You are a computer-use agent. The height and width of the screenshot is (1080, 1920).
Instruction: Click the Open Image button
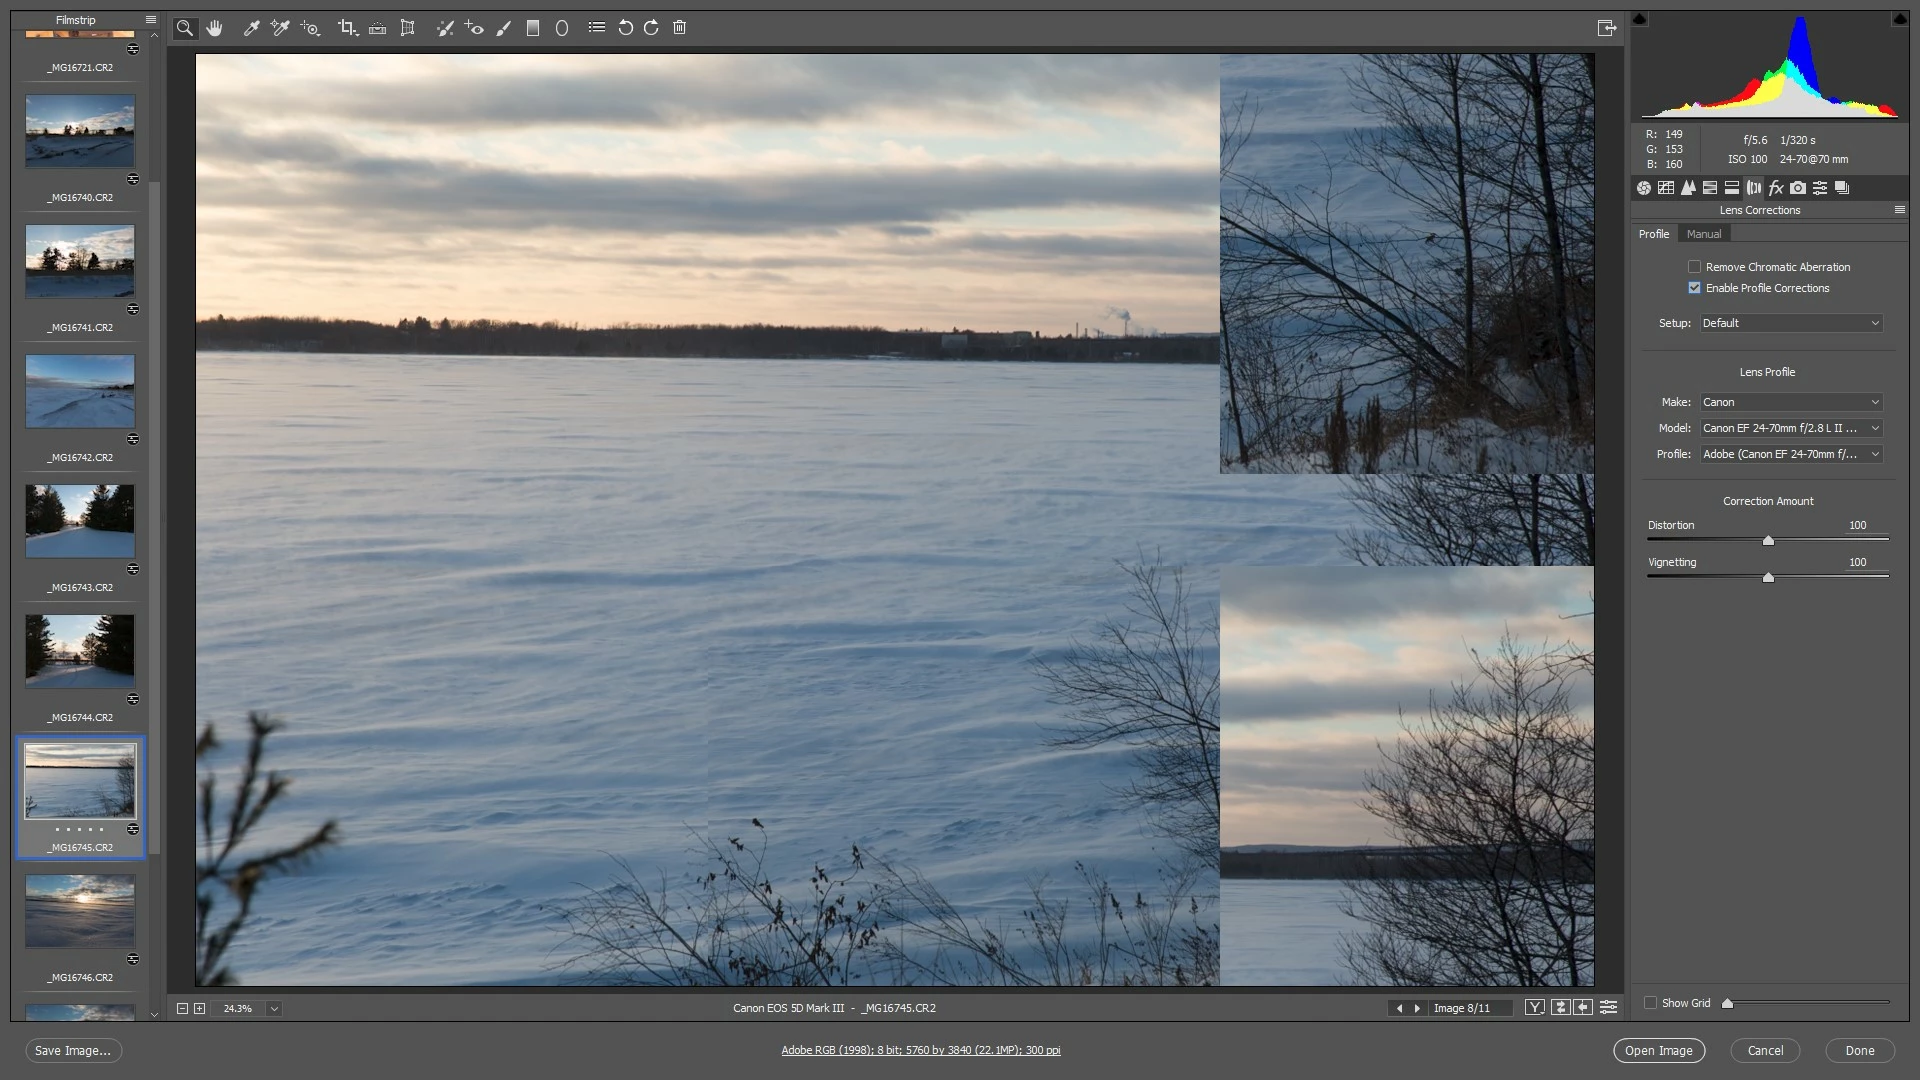(x=1658, y=1051)
